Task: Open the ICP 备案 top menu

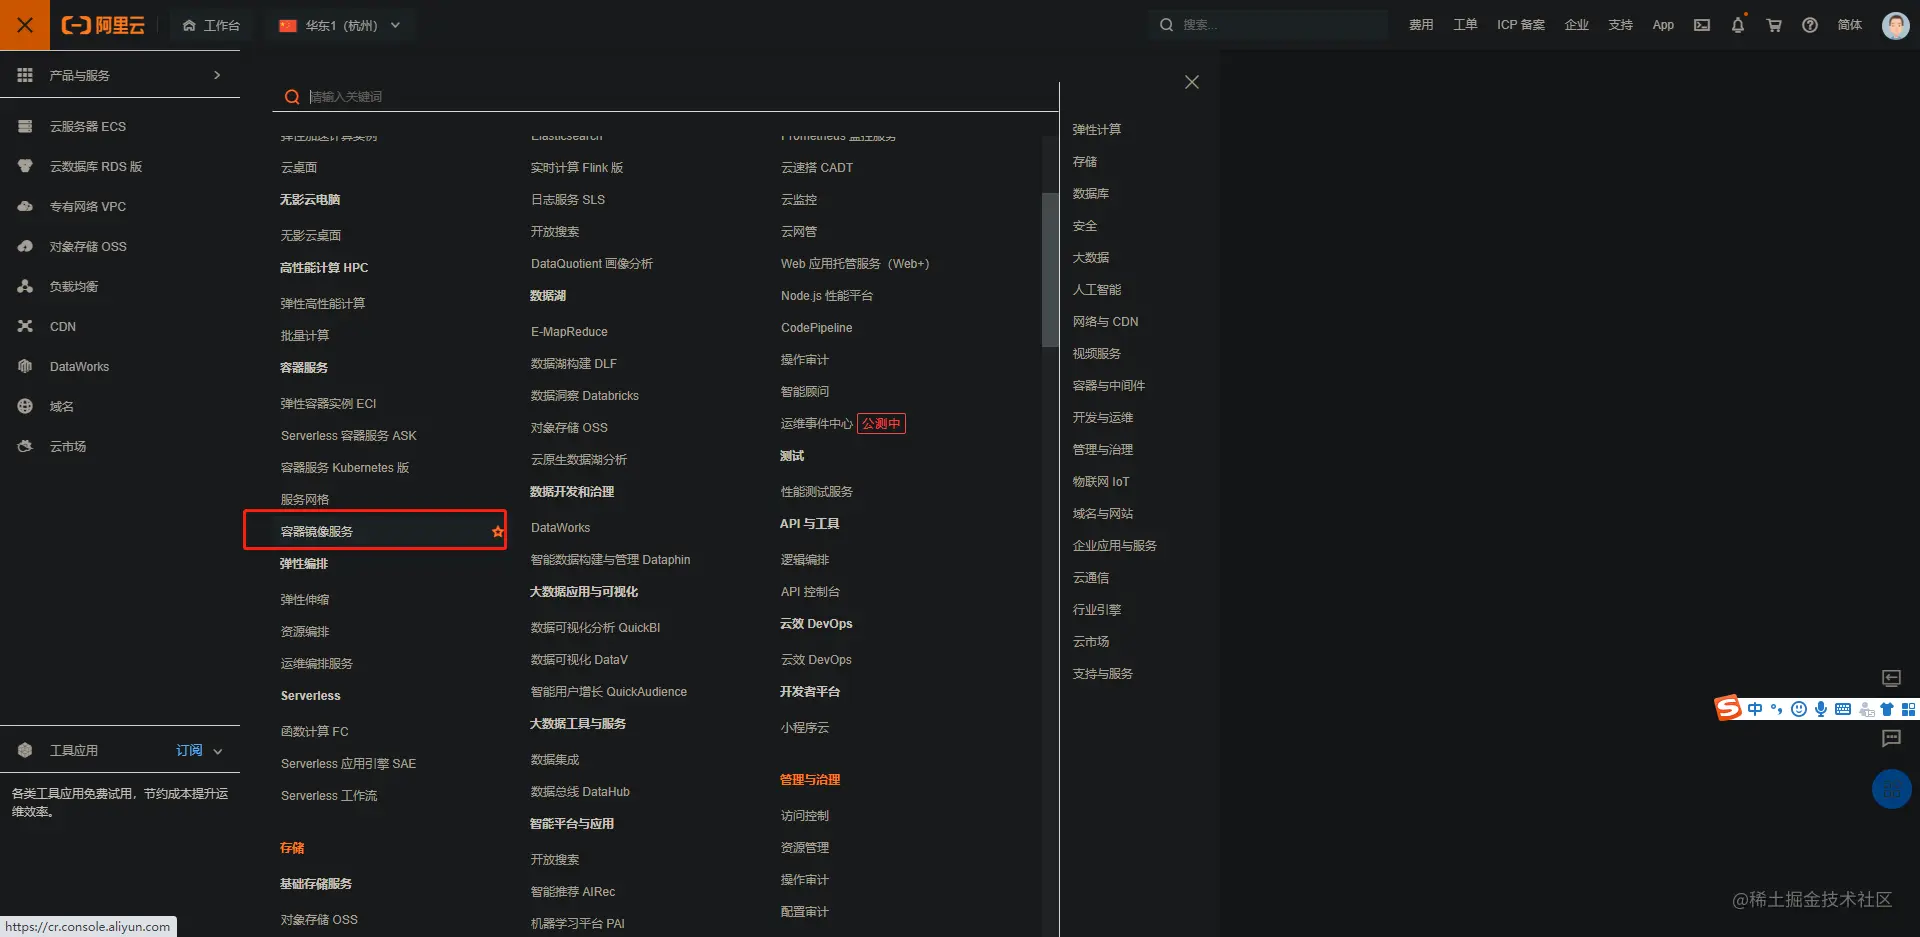Action: click(x=1521, y=25)
